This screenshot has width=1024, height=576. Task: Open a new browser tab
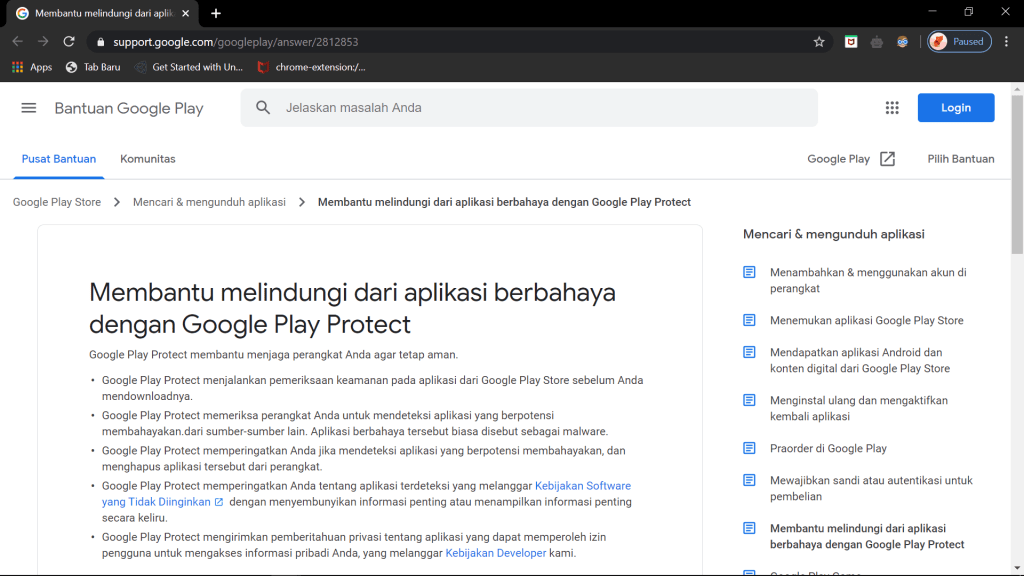tap(216, 13)
